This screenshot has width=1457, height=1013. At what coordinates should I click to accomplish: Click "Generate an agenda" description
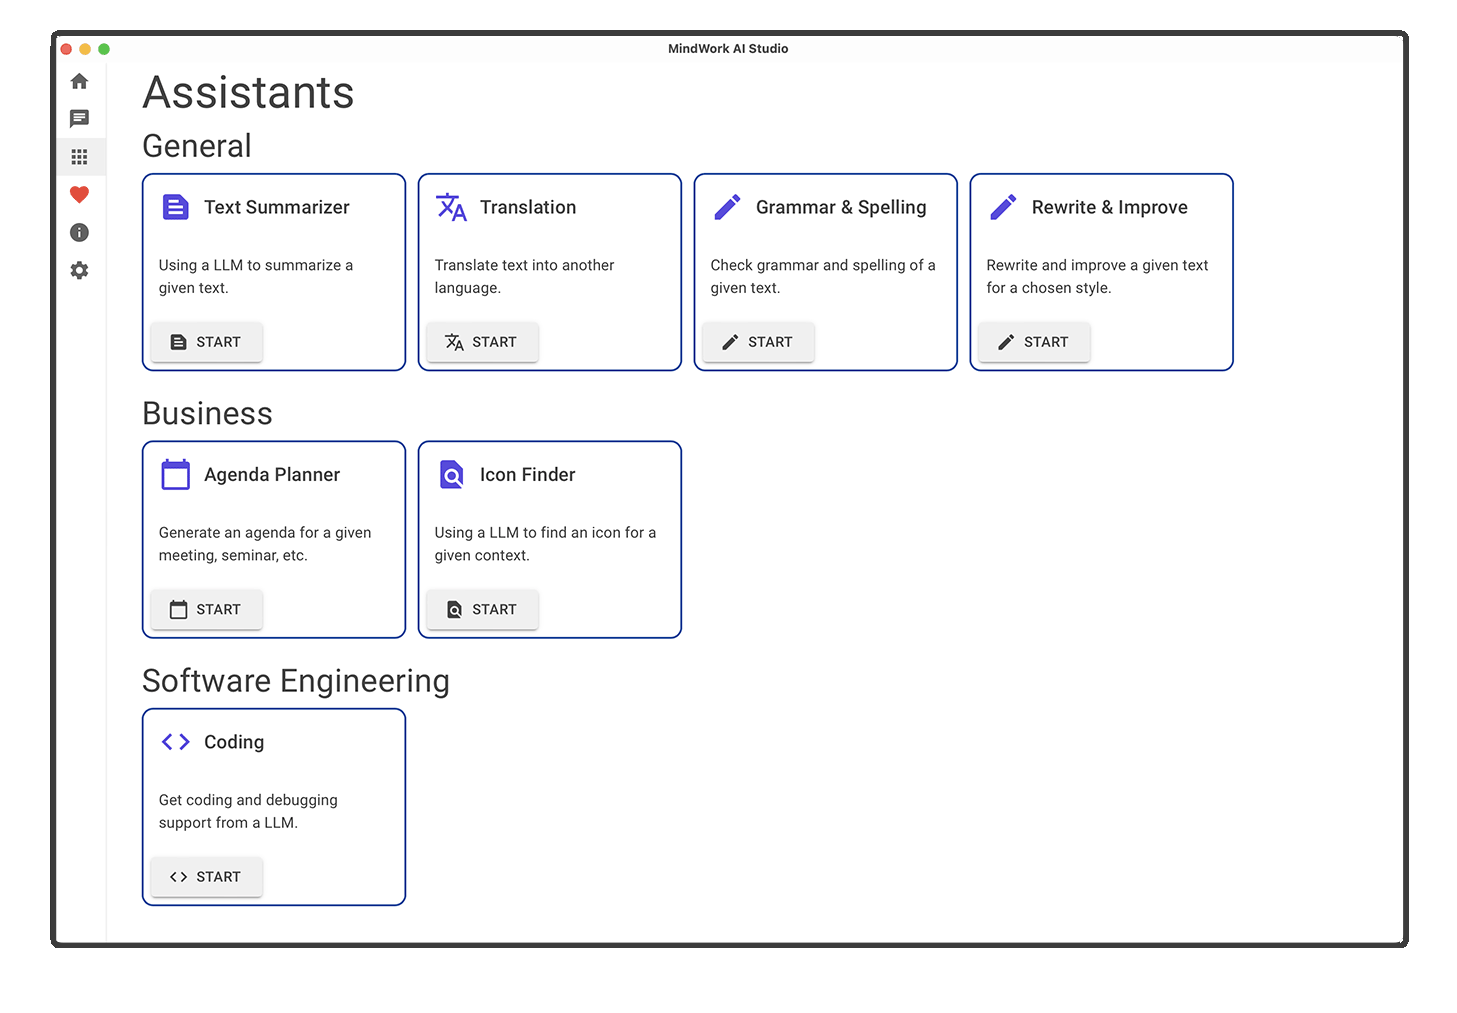(x=265, y=544)
